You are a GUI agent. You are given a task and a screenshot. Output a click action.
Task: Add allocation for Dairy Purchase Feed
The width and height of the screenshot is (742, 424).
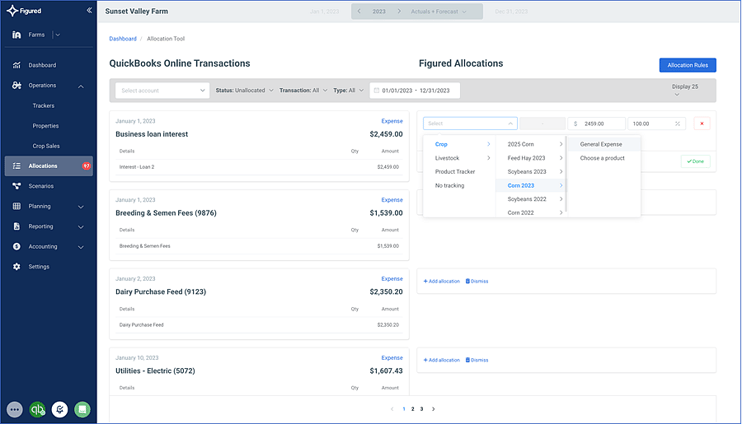click(442, 281)
